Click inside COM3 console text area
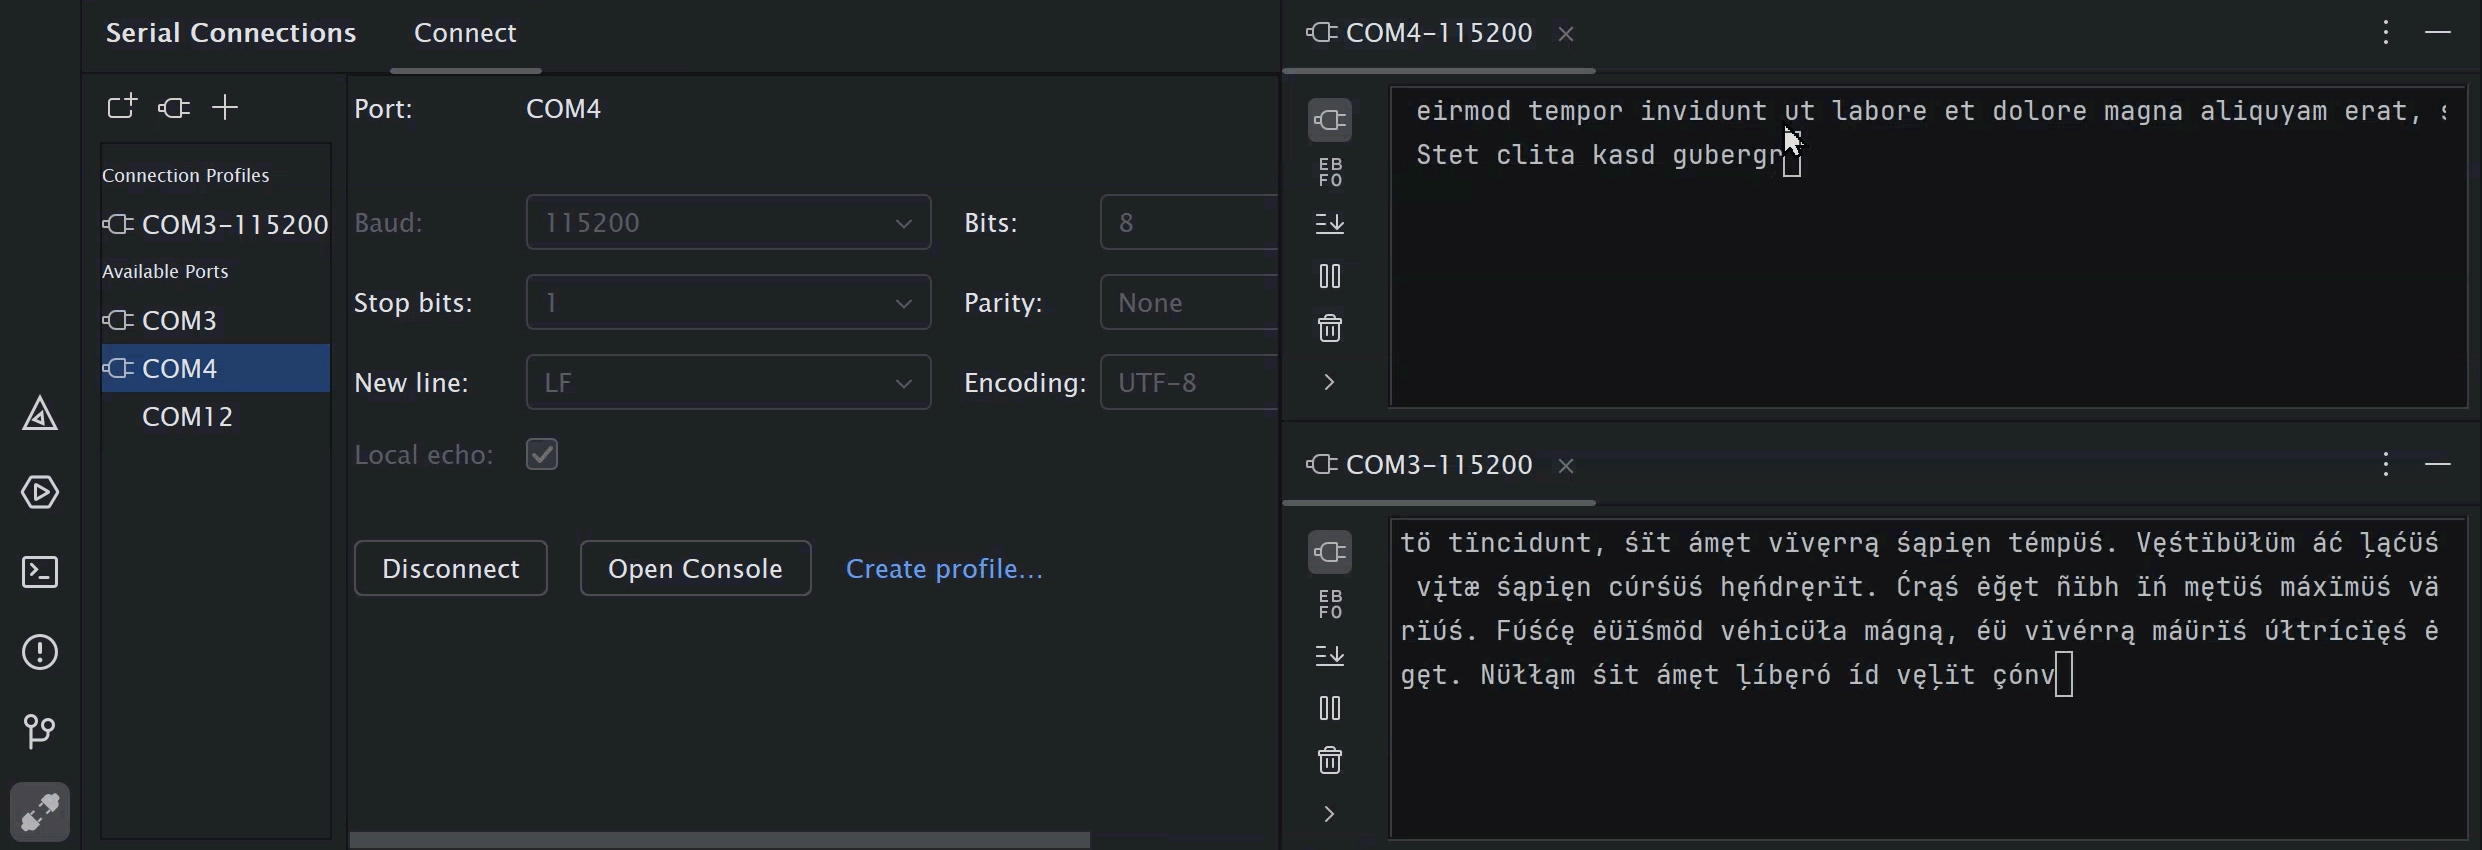The image size is (2482, 850). [x=1929, y=679]
